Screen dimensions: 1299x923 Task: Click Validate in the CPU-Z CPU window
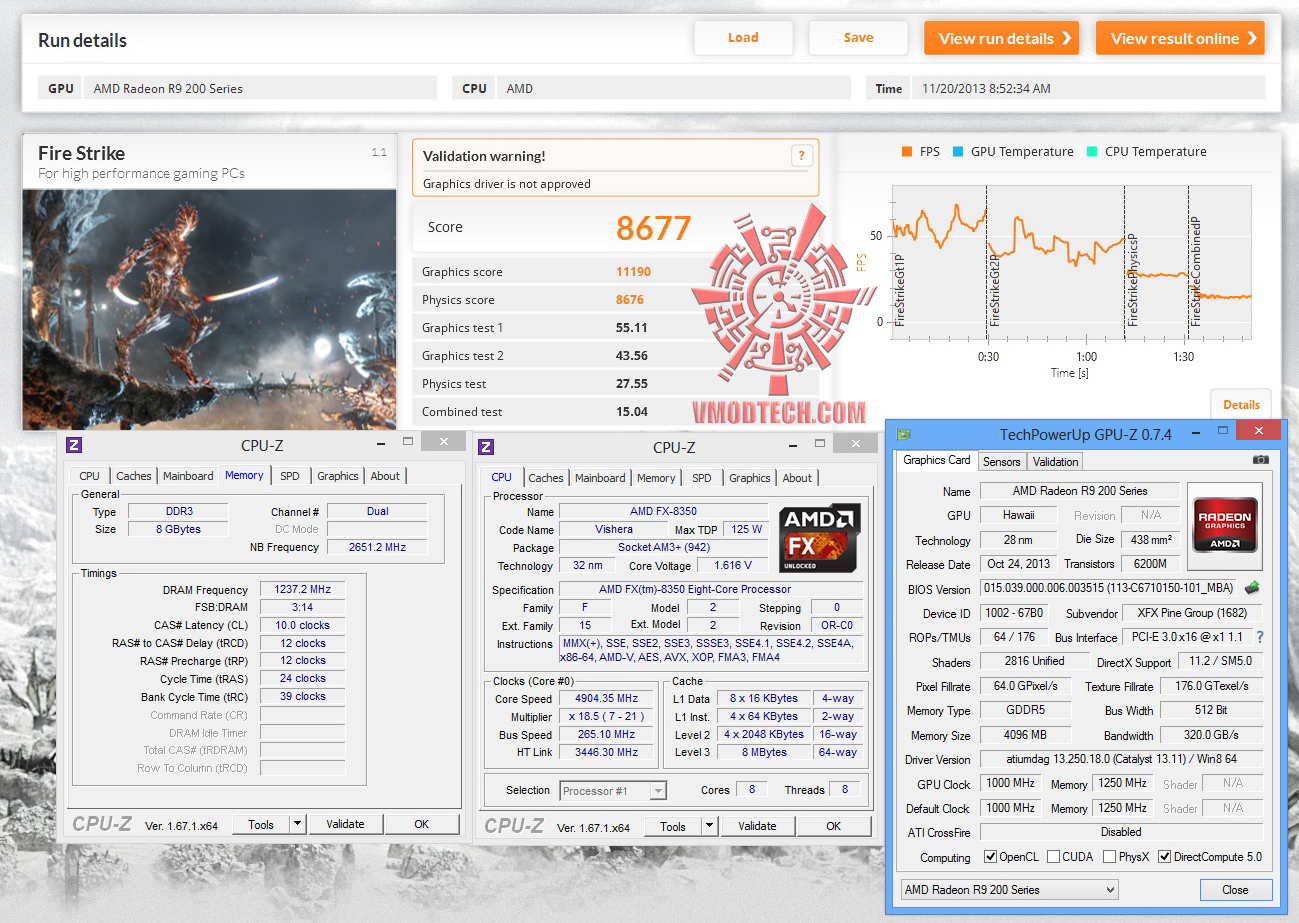(x=757, y=826)
